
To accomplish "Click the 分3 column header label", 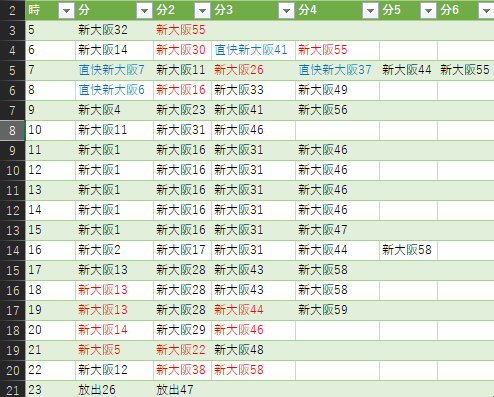I will coord(223,10).
